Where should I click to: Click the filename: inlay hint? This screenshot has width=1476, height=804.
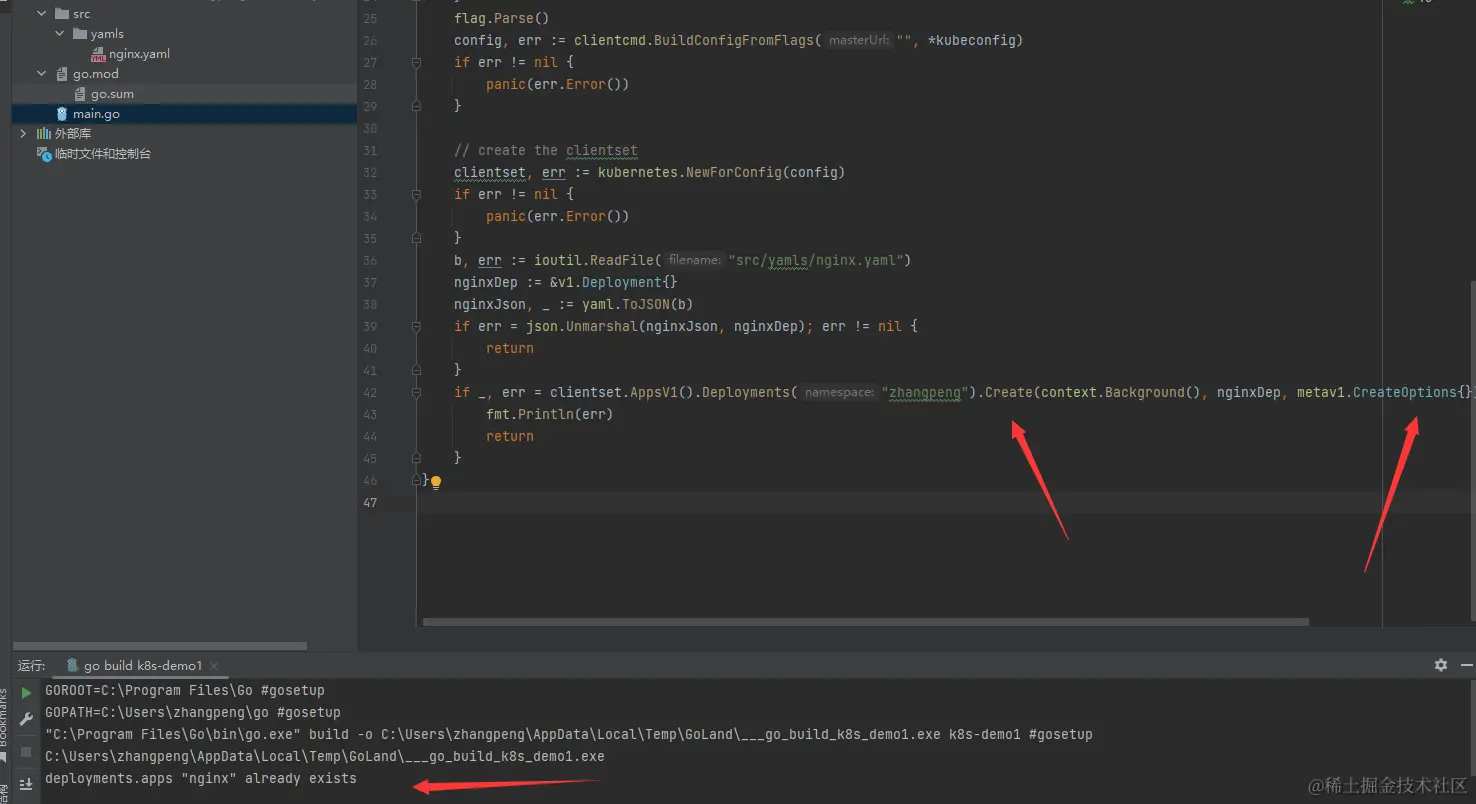(694, 261)
